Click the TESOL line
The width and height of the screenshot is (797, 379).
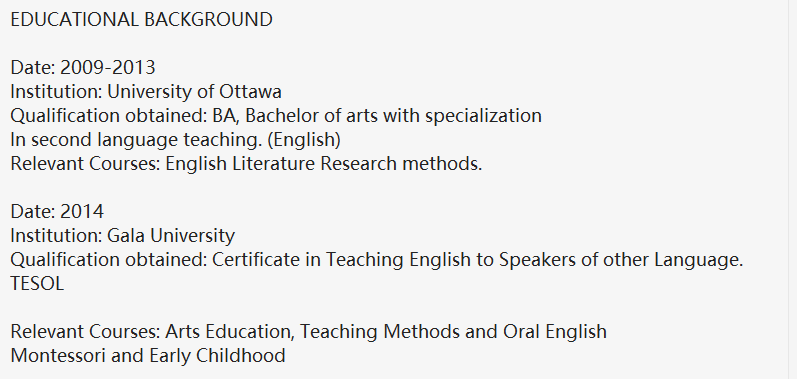(37, 284)
